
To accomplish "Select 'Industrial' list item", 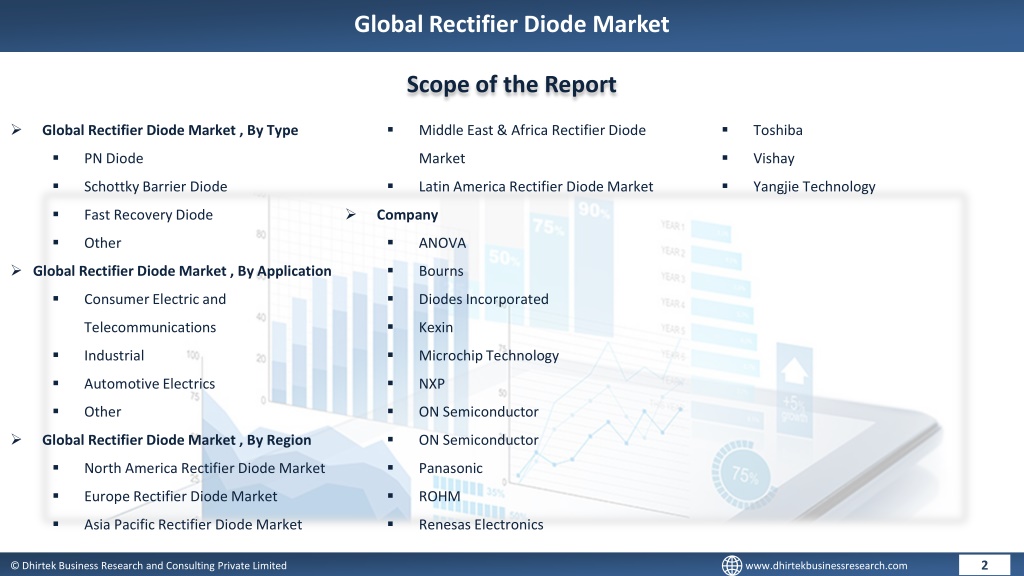I will pos(114,355).
